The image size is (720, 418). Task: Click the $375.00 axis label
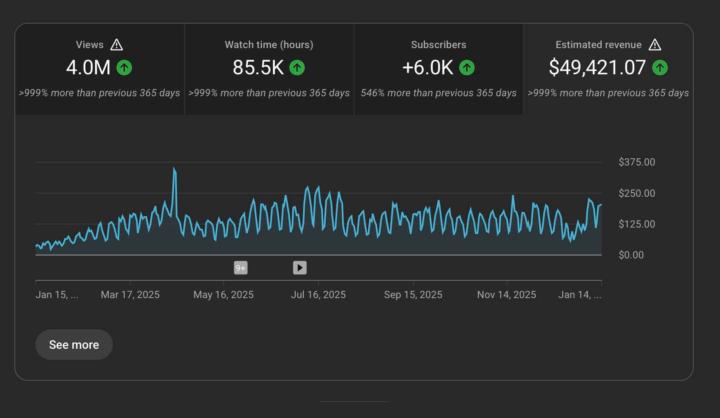[x=636, y=162]
